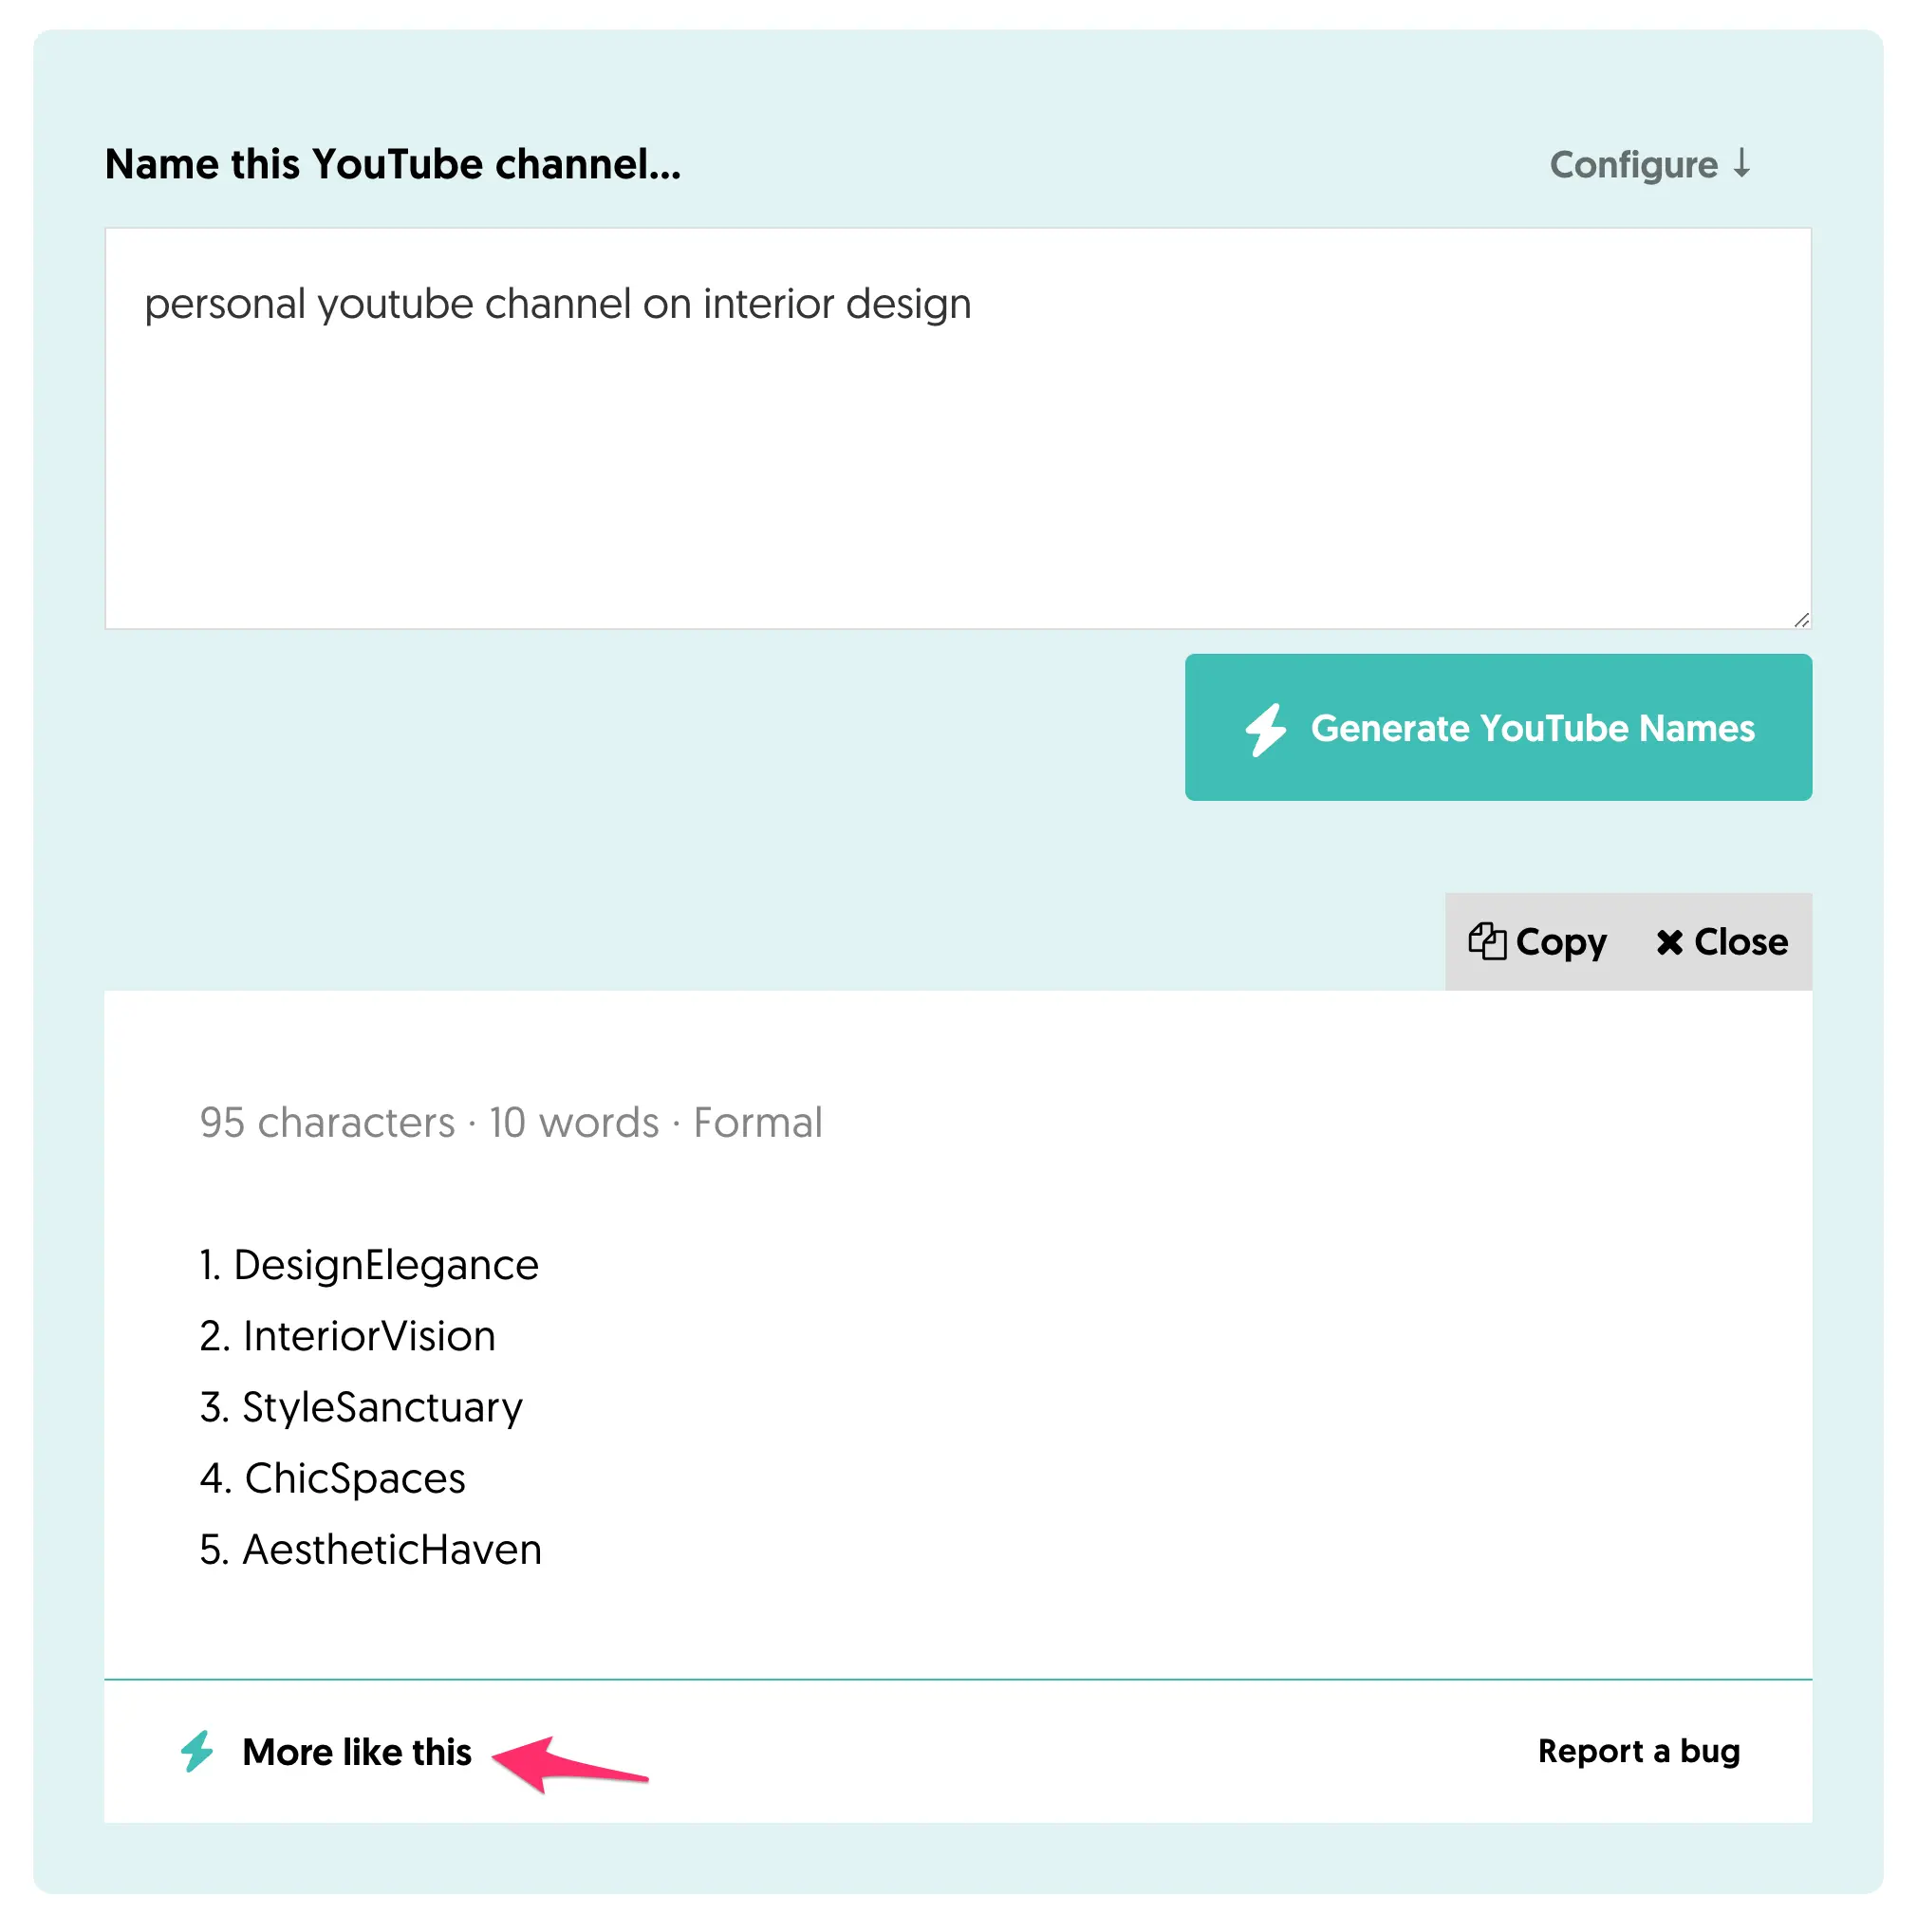The height and width of the screenshot is (1932, 1917).
Task: Click the lightning bolt icon in Generate button
Action: coord(1265,729)
